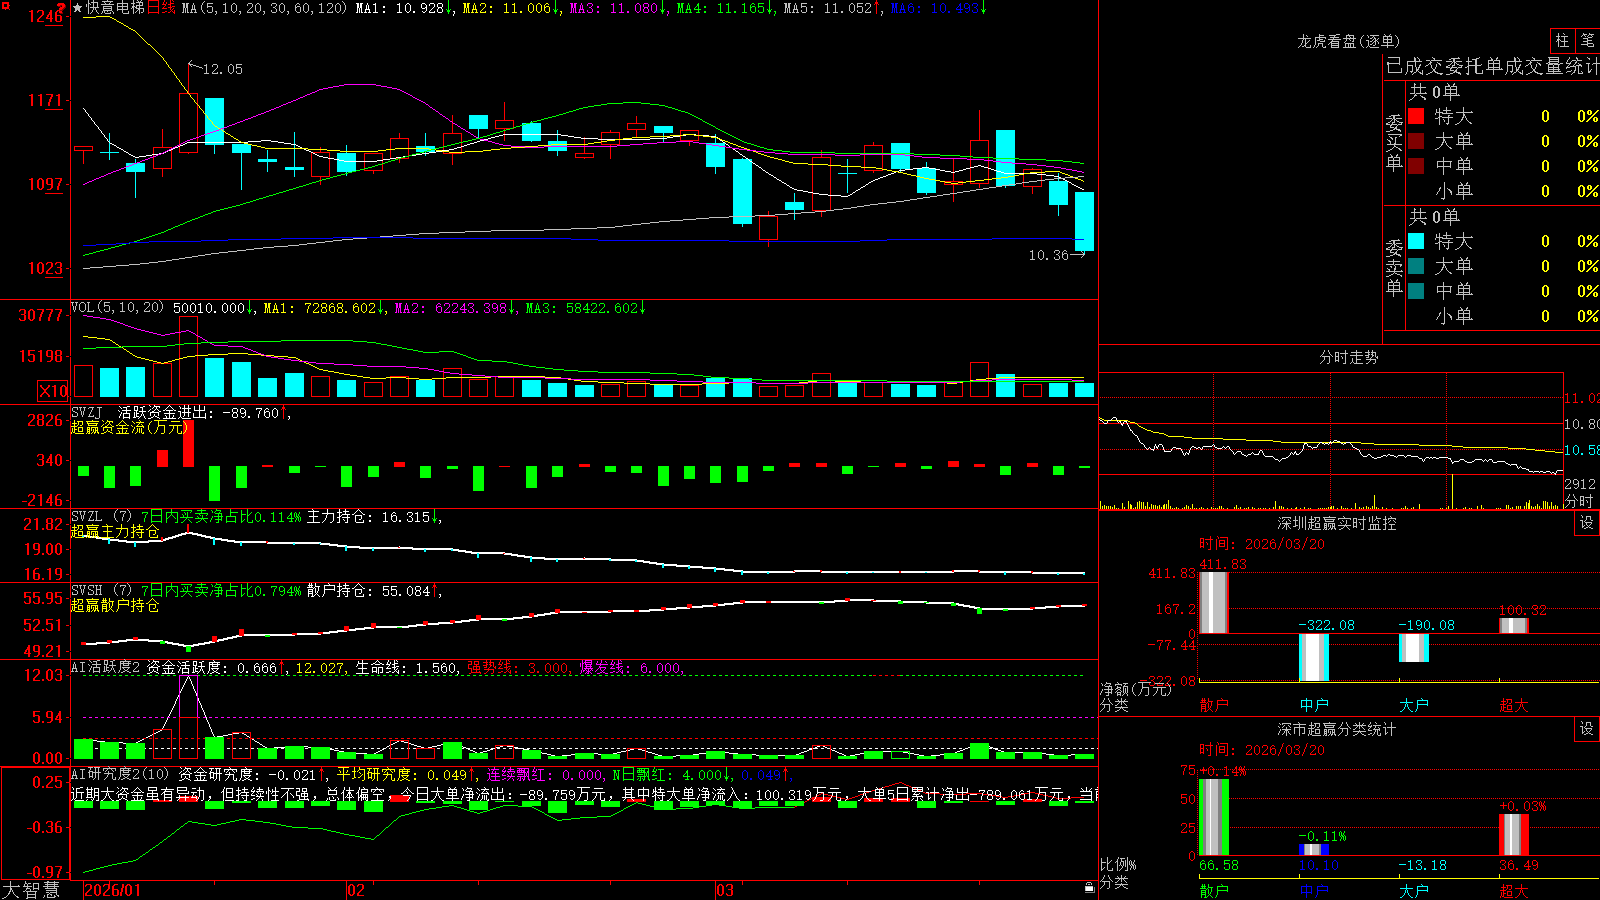Click the 中户 category label under 深圳超赢实时监控
The width and height of the screenshot is (1600, 900).
[1314, 705]
